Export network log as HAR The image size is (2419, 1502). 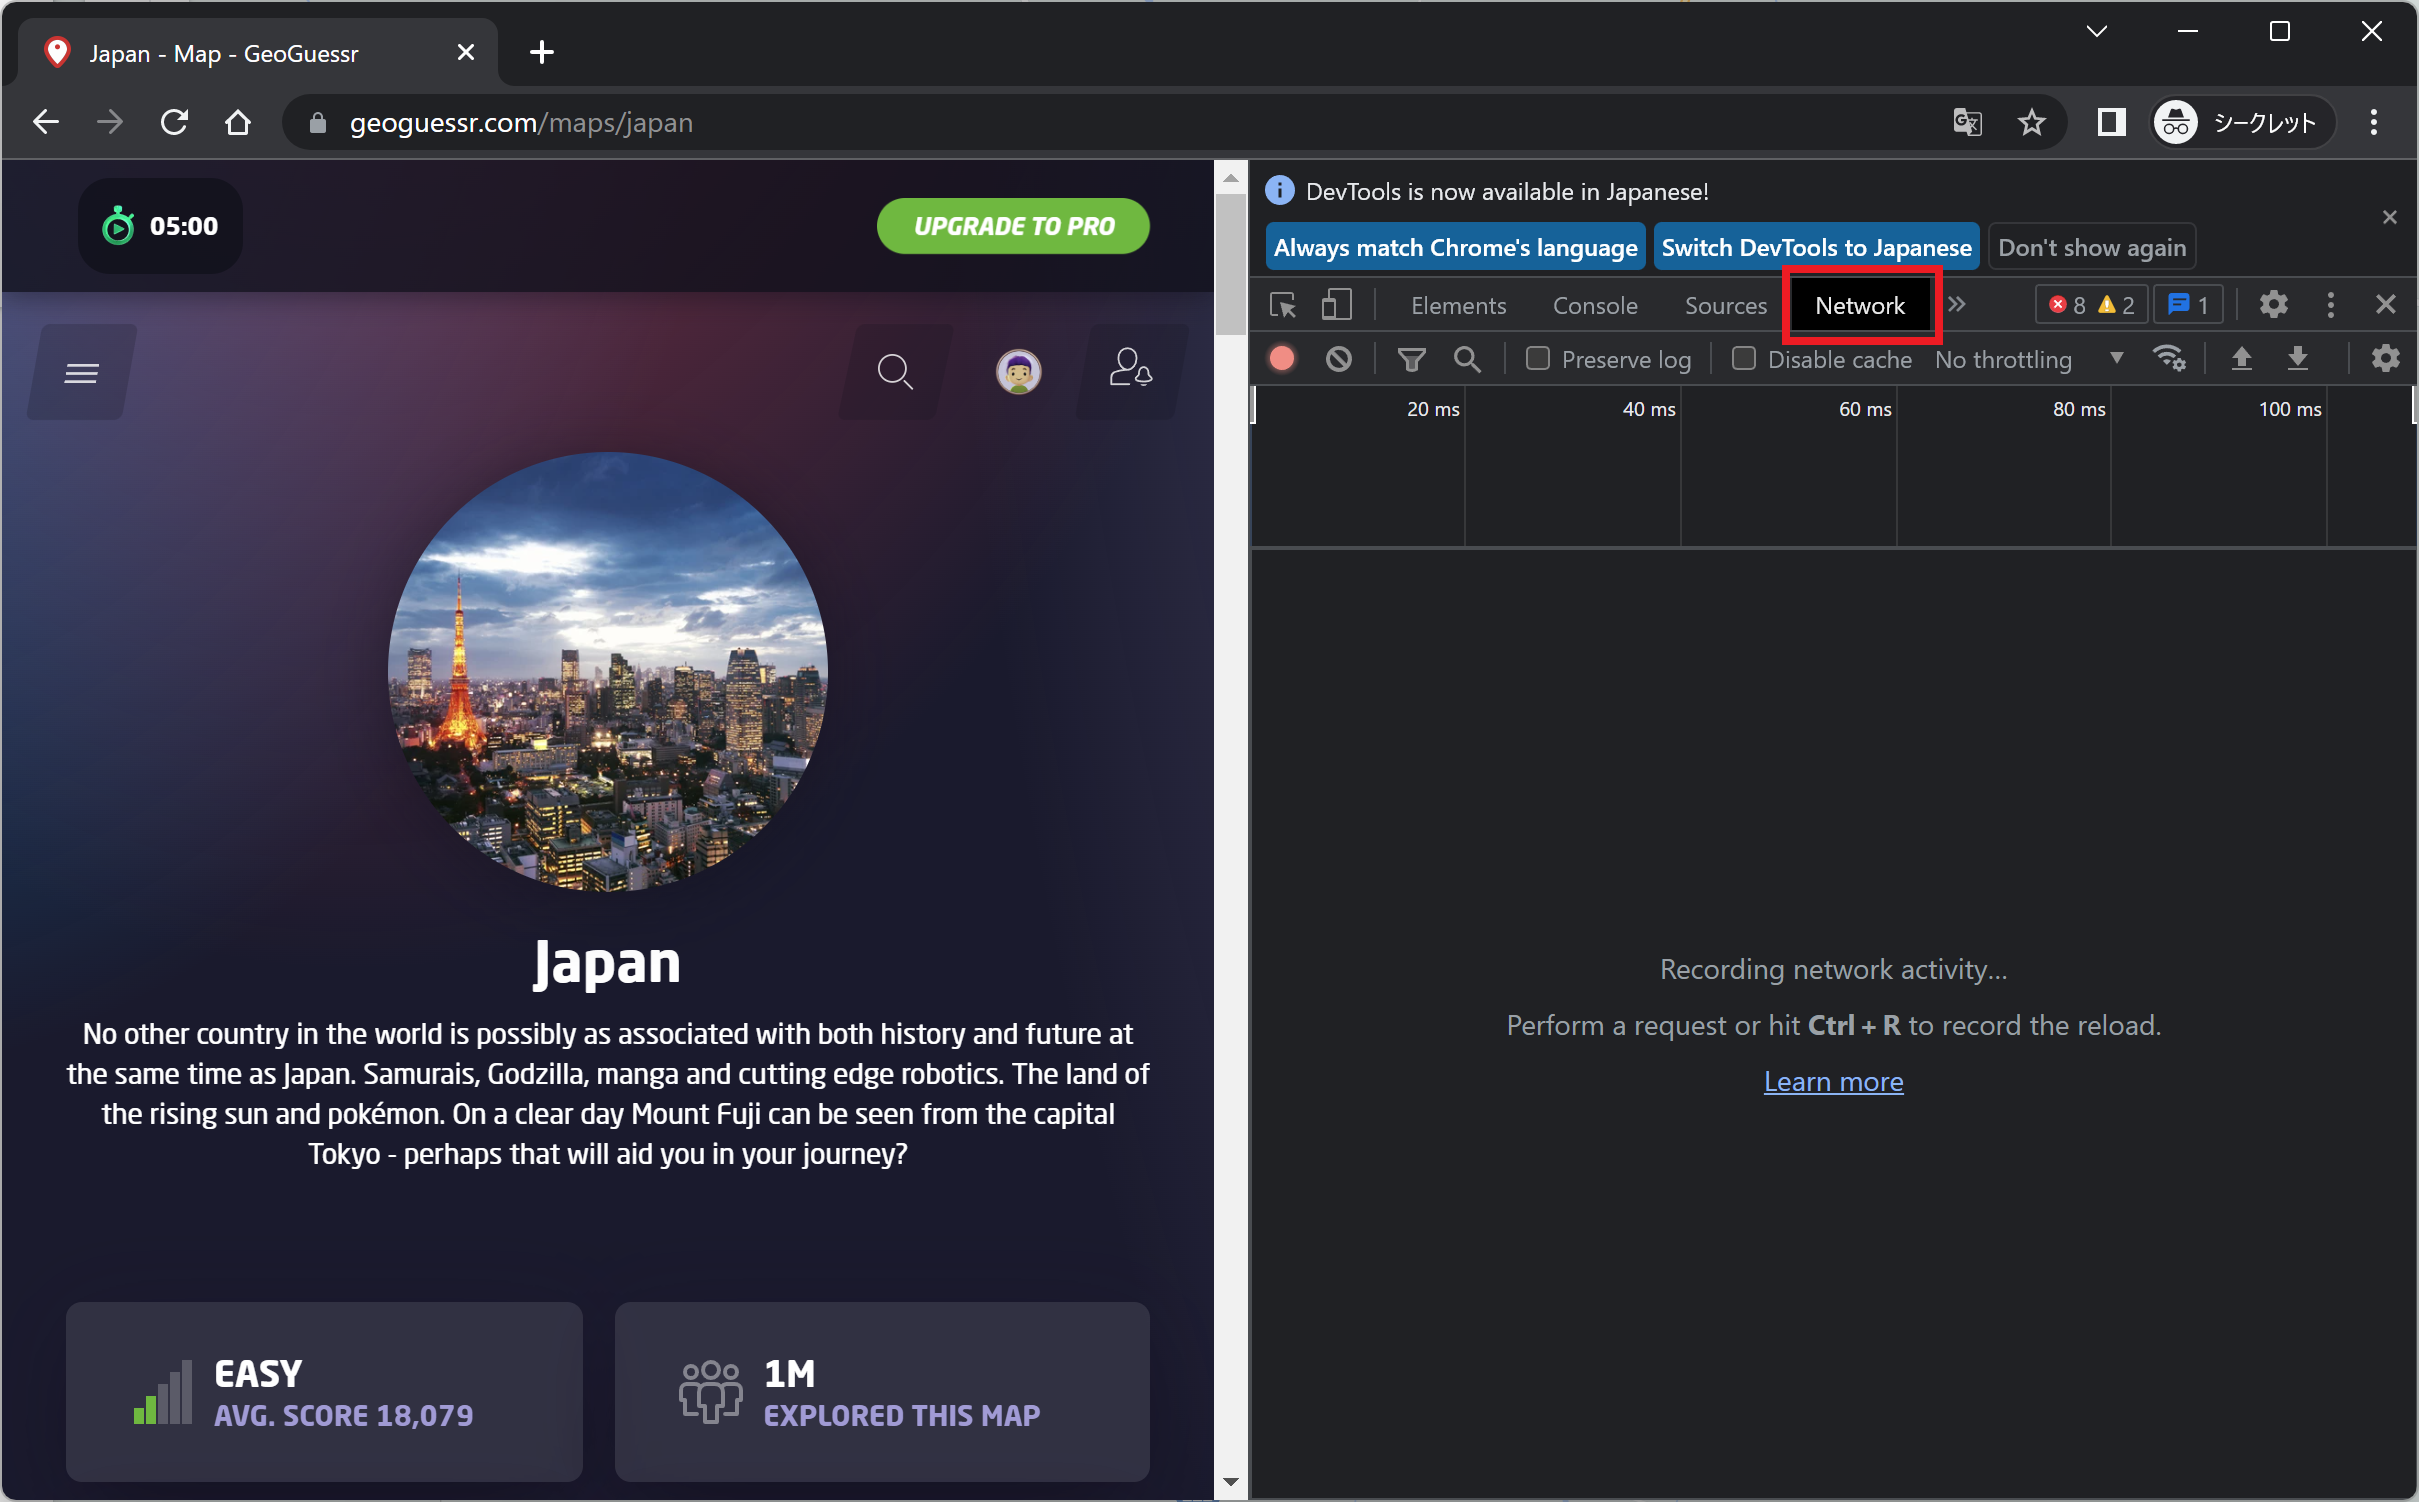pos(2298,358)
